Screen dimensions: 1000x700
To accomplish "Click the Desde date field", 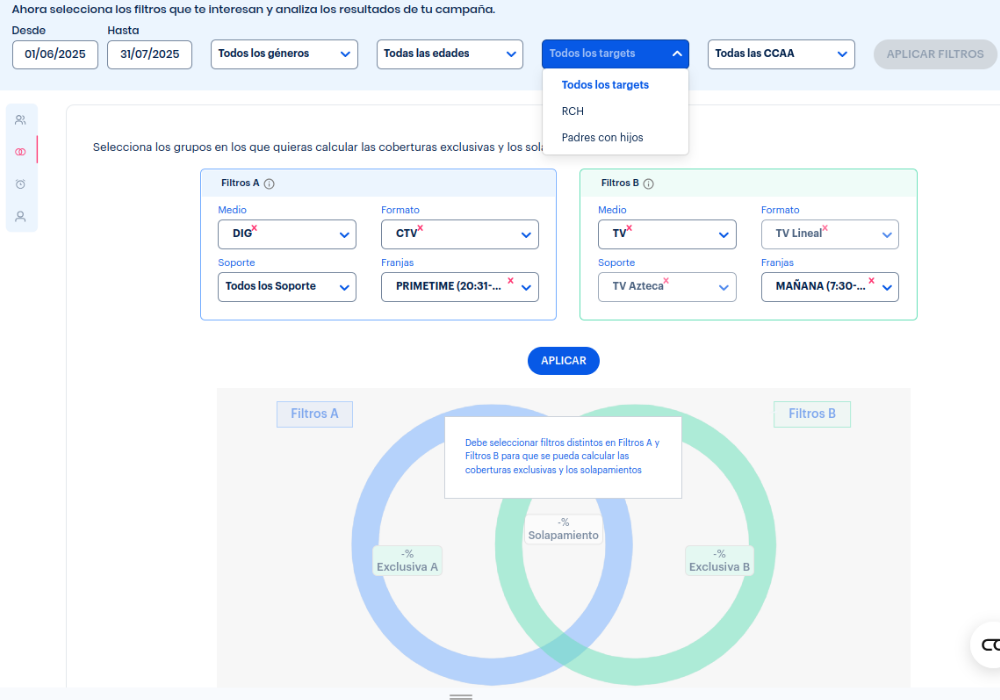I will click(55, 54).
